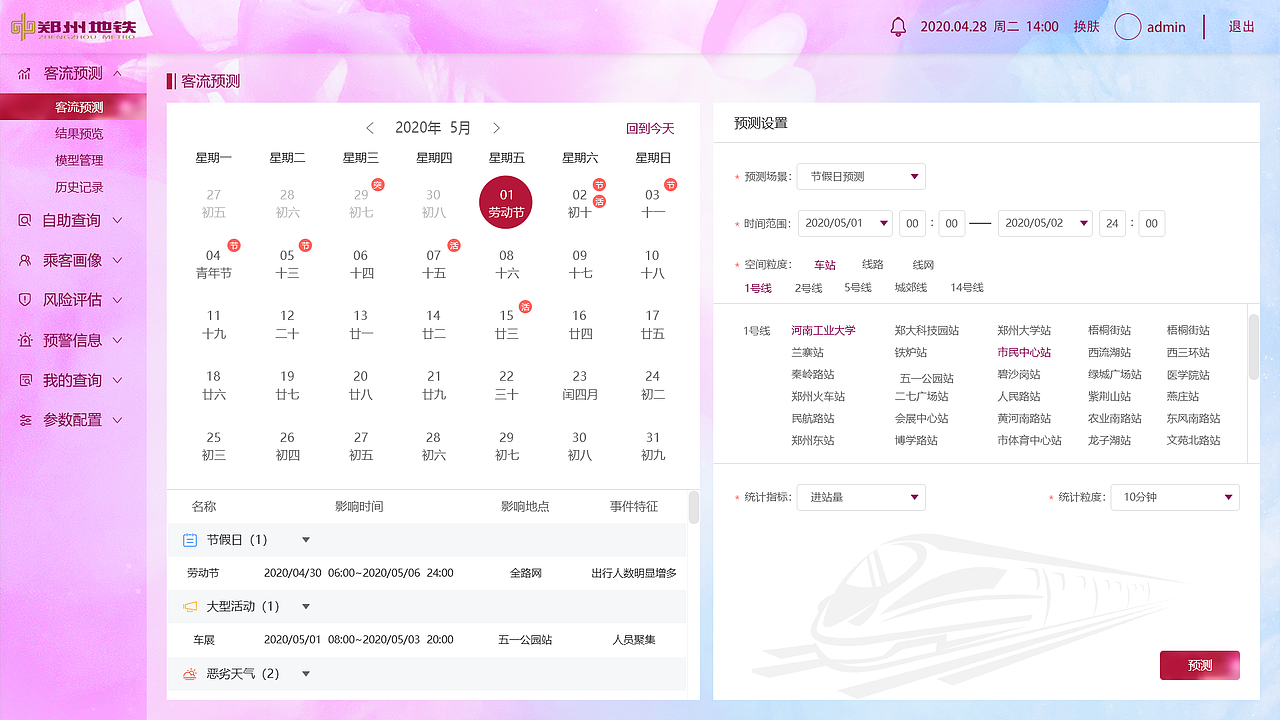Expand the 自助查询 sidebar menu

click(118, 220)
